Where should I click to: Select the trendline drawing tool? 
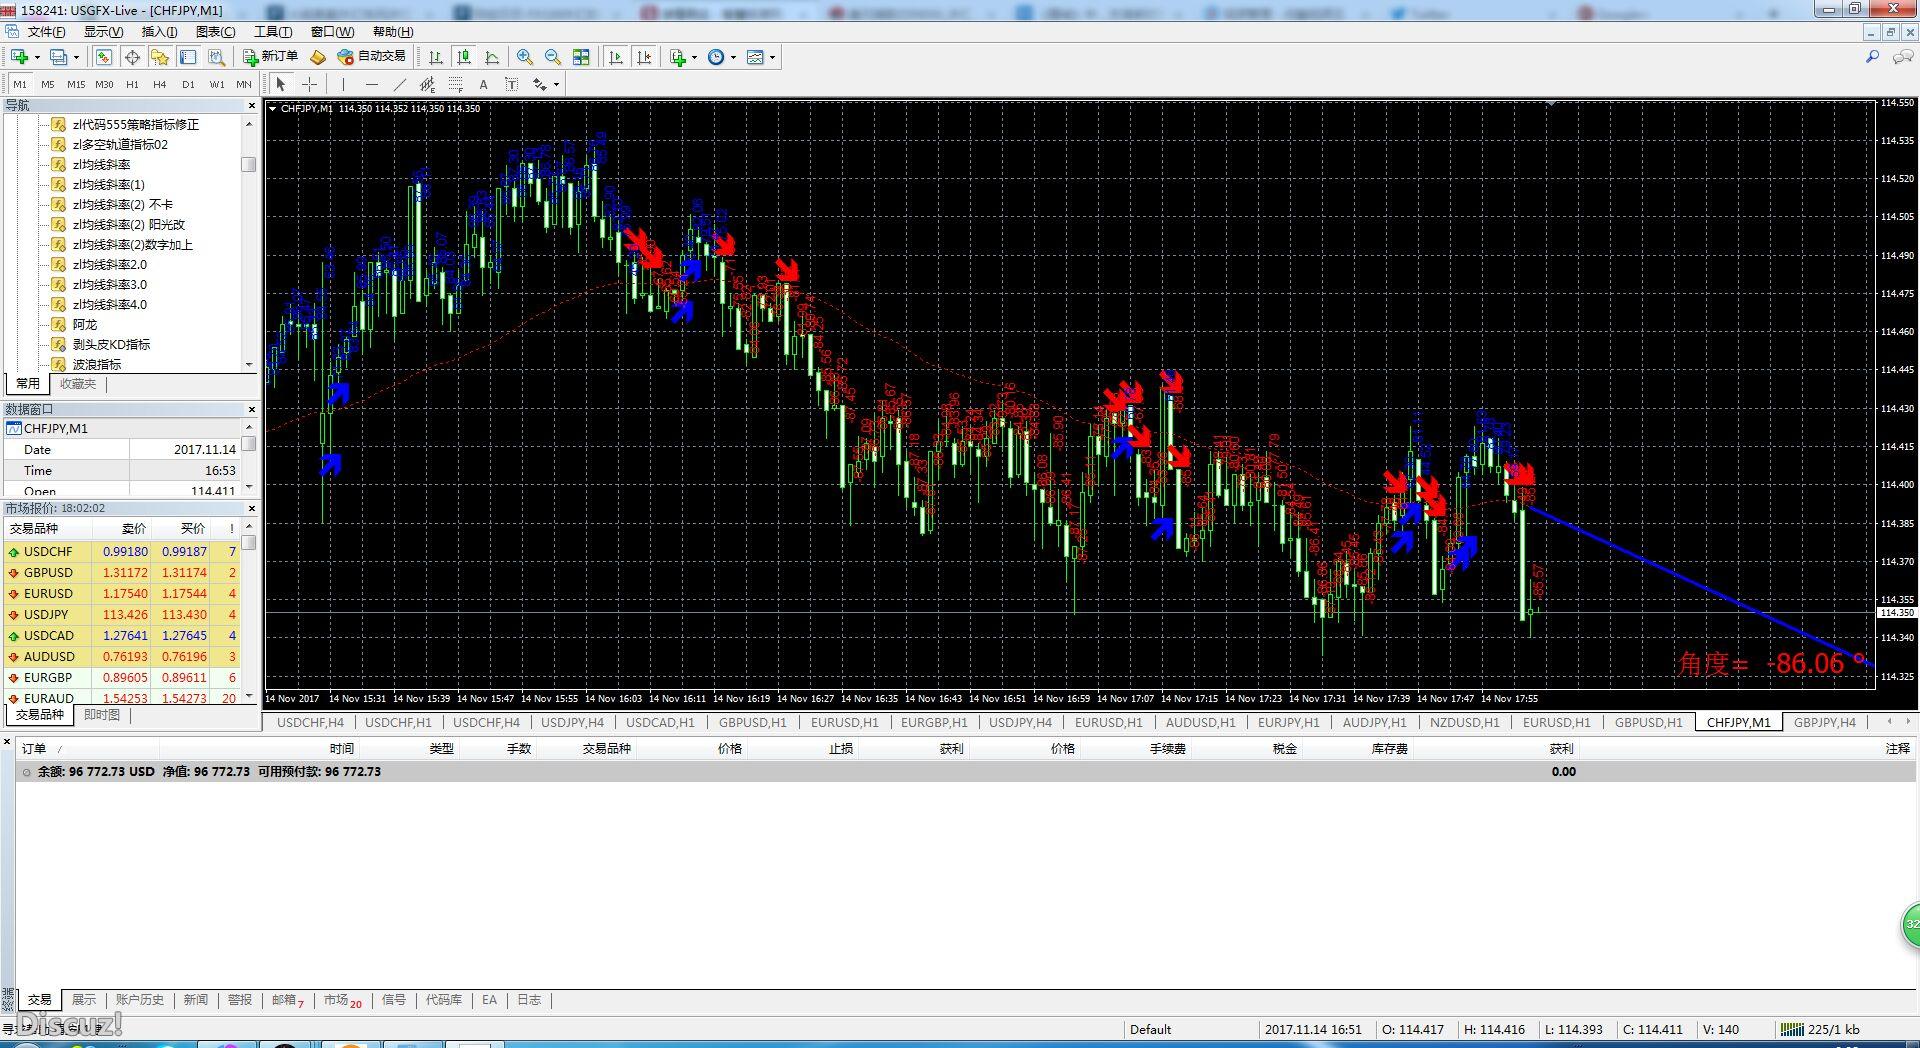(399, 84)
